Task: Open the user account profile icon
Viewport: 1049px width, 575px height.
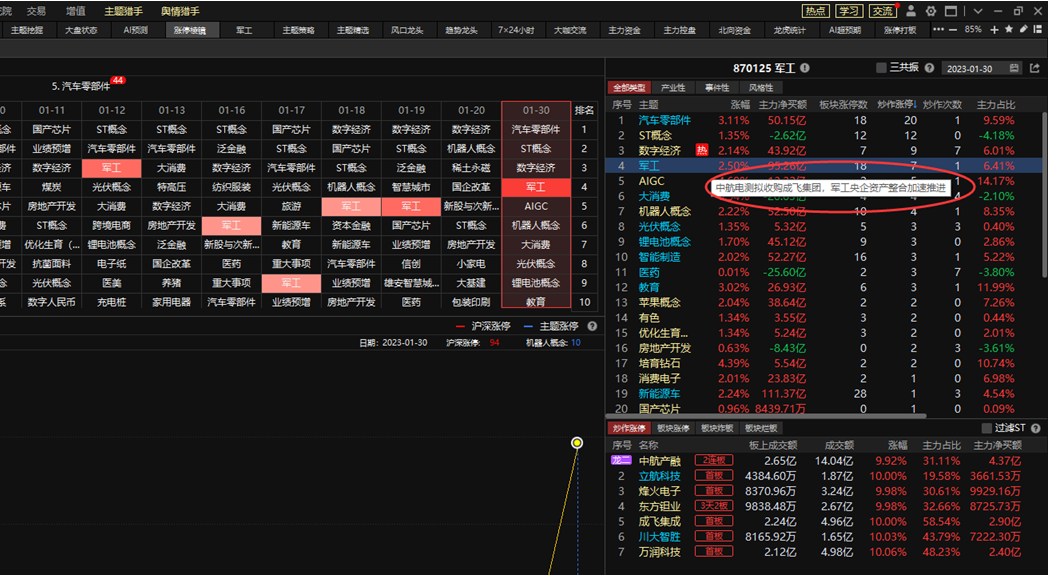Action: click(912, 11)
